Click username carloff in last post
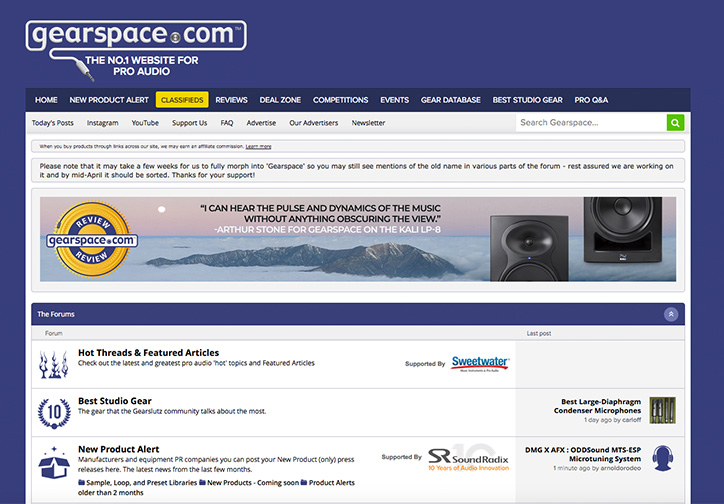 (631, 420)
